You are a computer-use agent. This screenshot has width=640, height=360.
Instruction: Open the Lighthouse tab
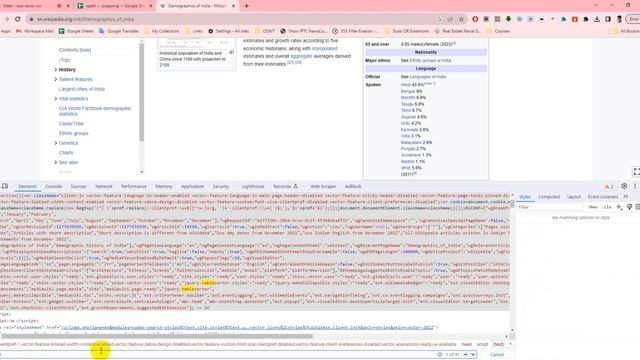tap(253, 187)
